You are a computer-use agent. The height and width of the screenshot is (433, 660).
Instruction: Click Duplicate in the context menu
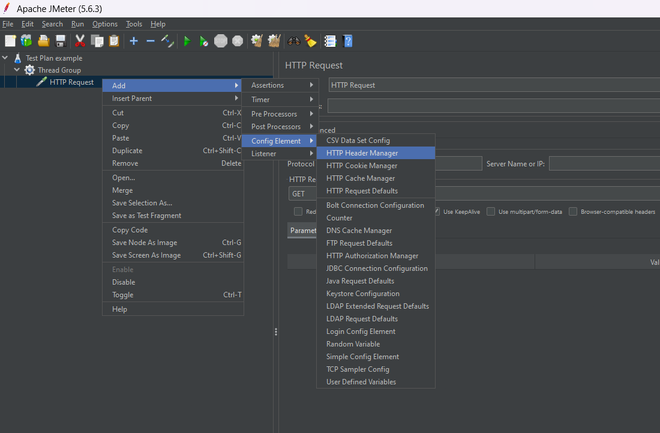pyautogui.click(x=127, y=150)
